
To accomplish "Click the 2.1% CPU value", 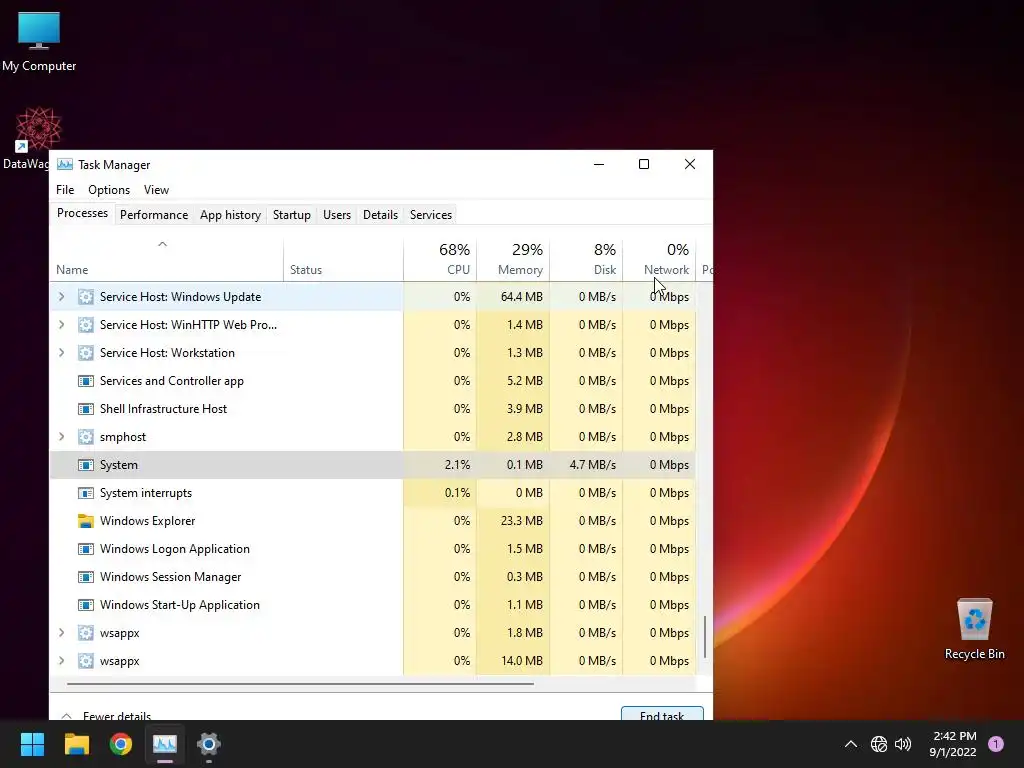I will [x=457, y=465].
